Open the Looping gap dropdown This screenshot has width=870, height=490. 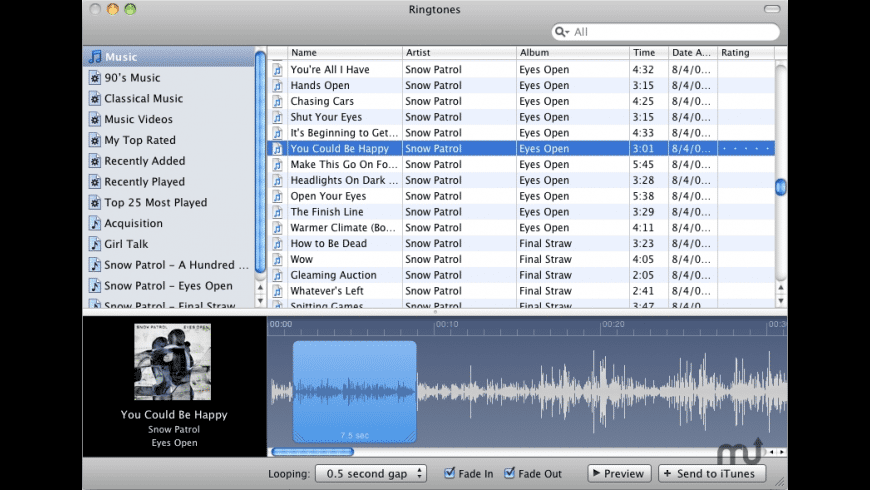[x=371, y=473]
